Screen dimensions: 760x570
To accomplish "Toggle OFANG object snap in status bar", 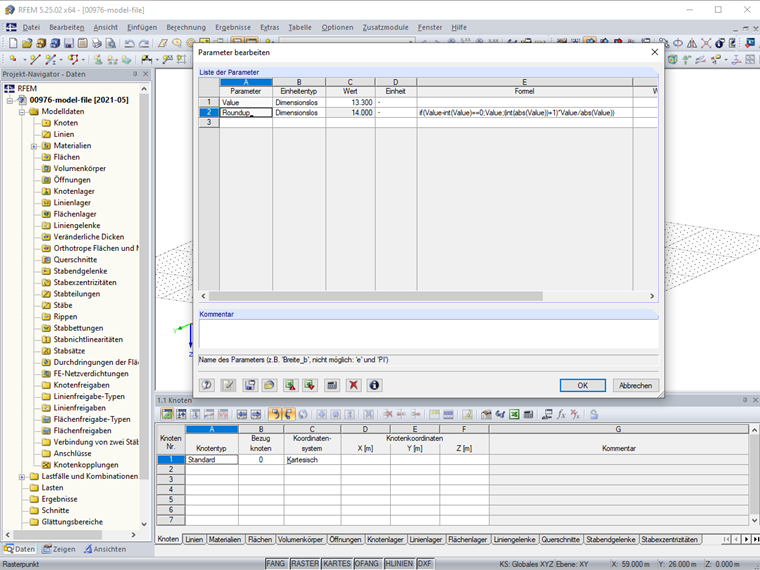I will tap(366, 563).
